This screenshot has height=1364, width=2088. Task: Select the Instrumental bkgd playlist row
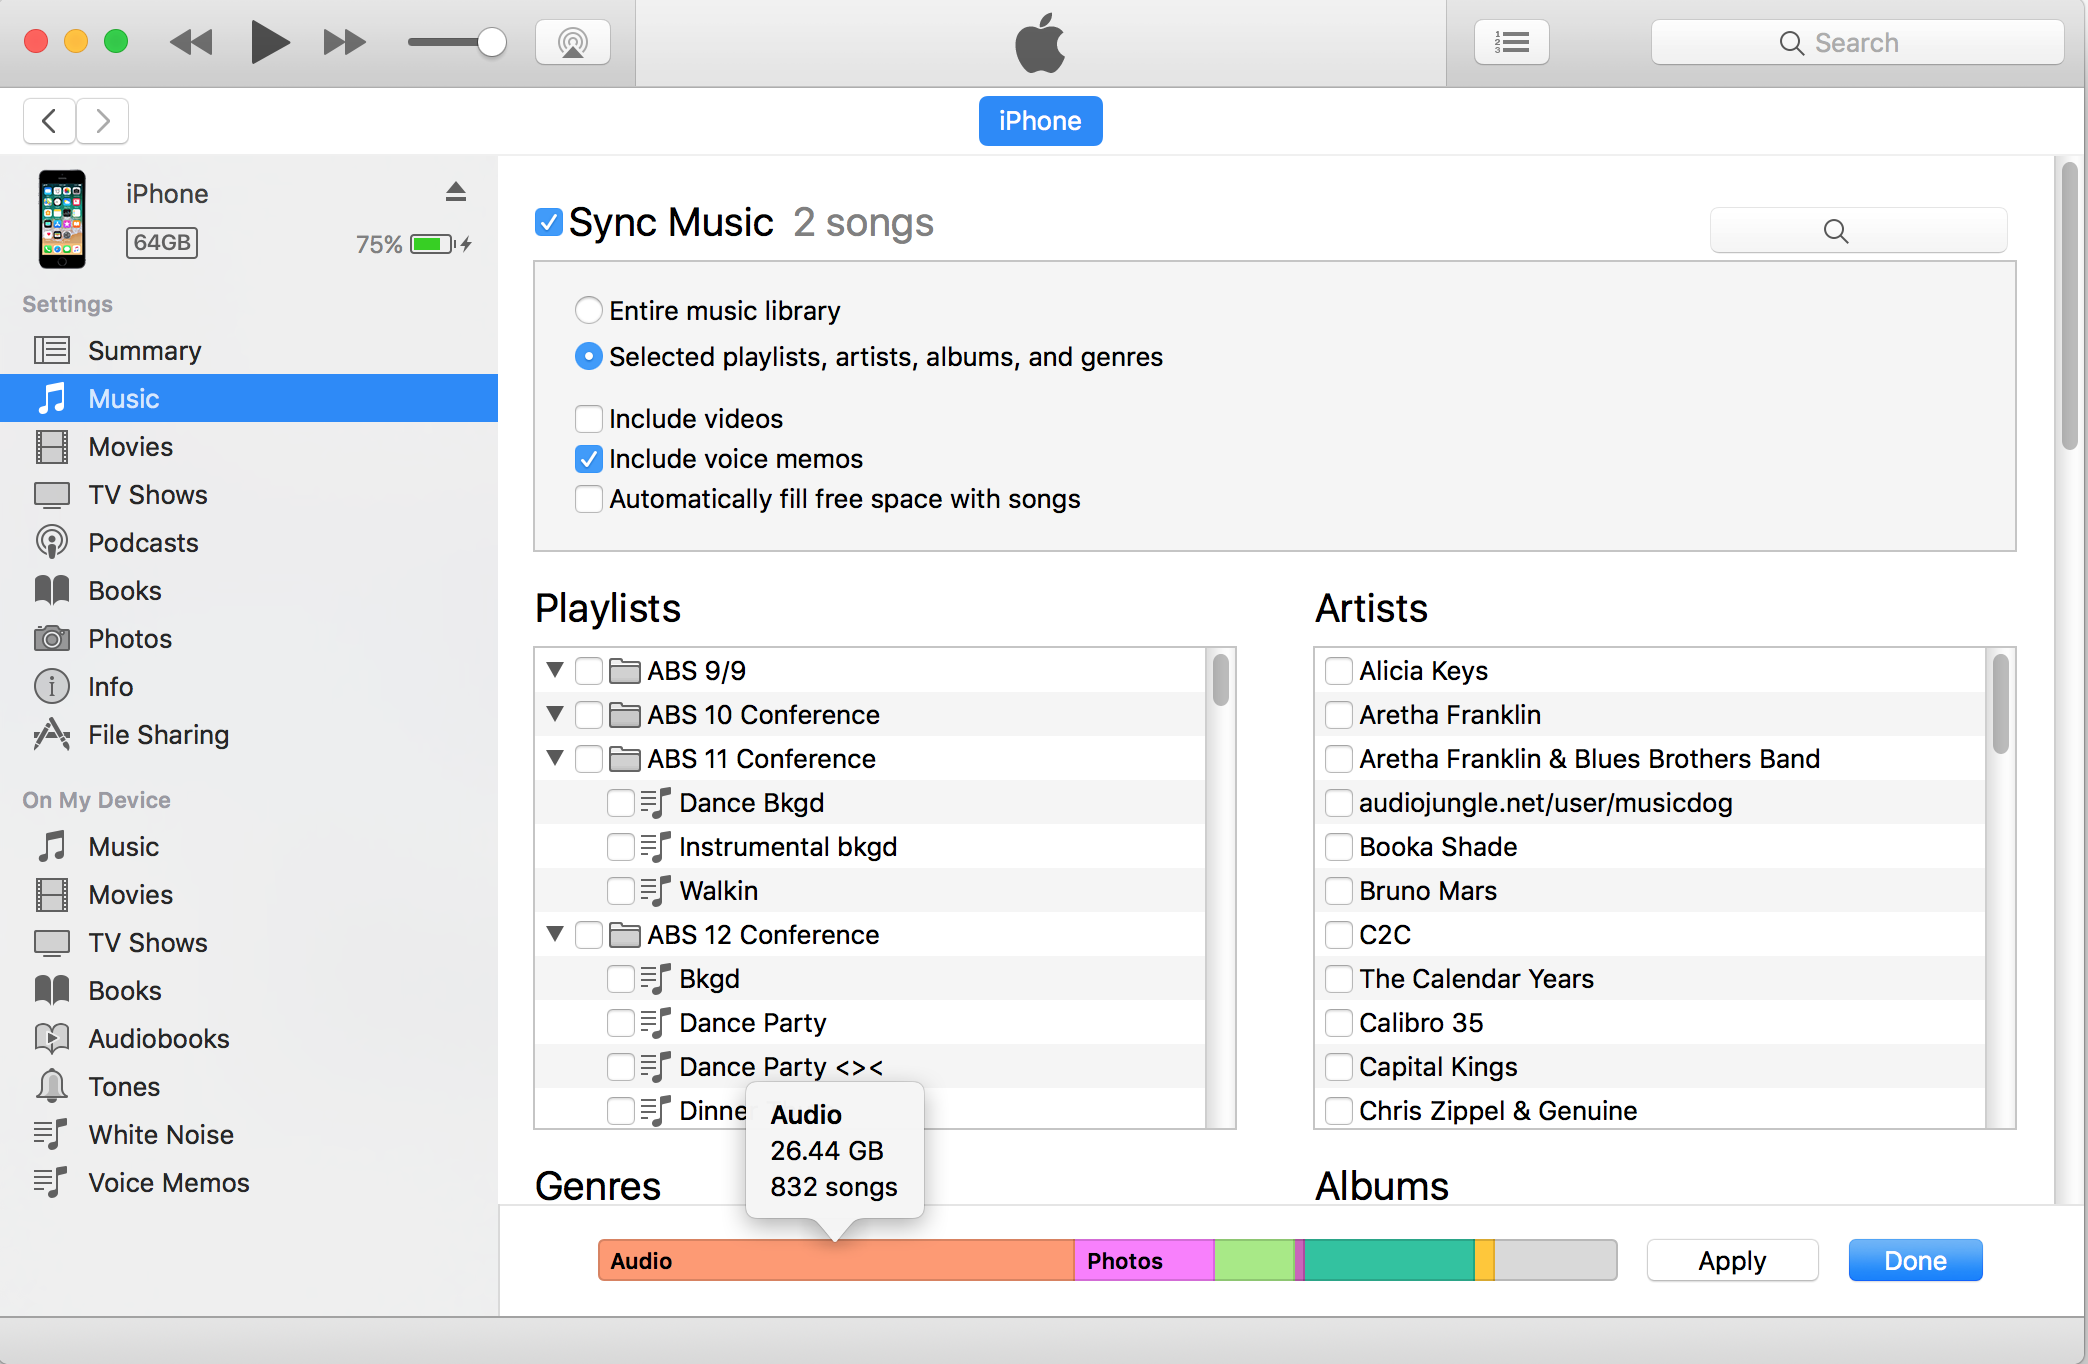[x=870, y=846]
